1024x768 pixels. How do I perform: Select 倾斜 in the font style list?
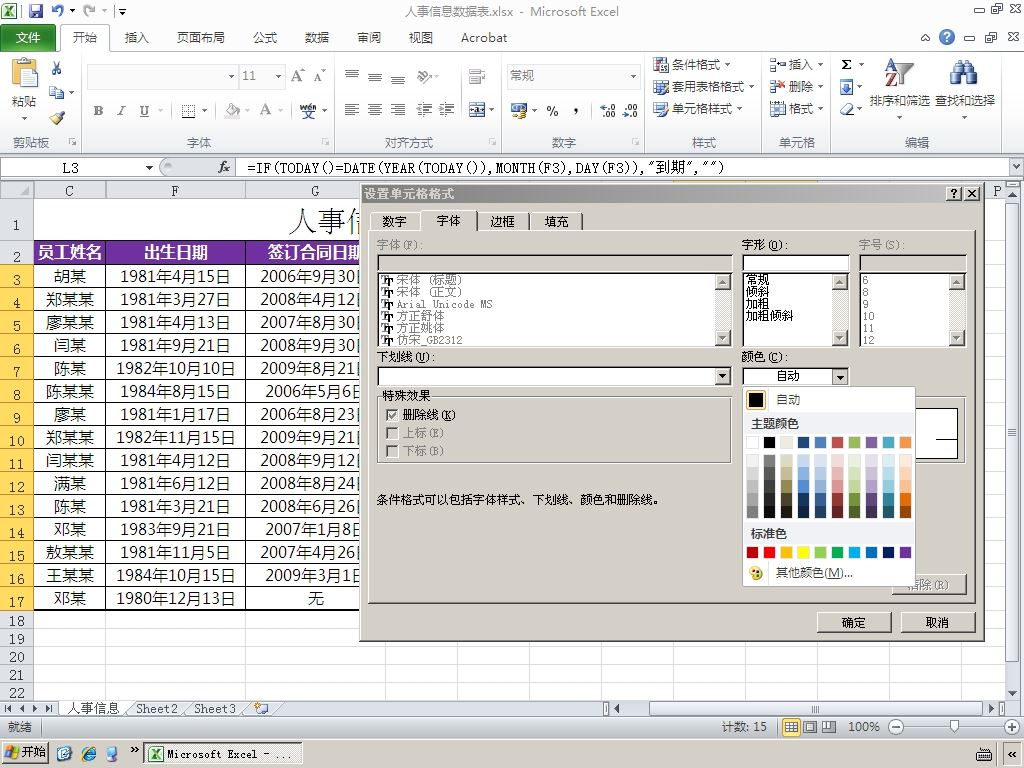coord(758,291)
